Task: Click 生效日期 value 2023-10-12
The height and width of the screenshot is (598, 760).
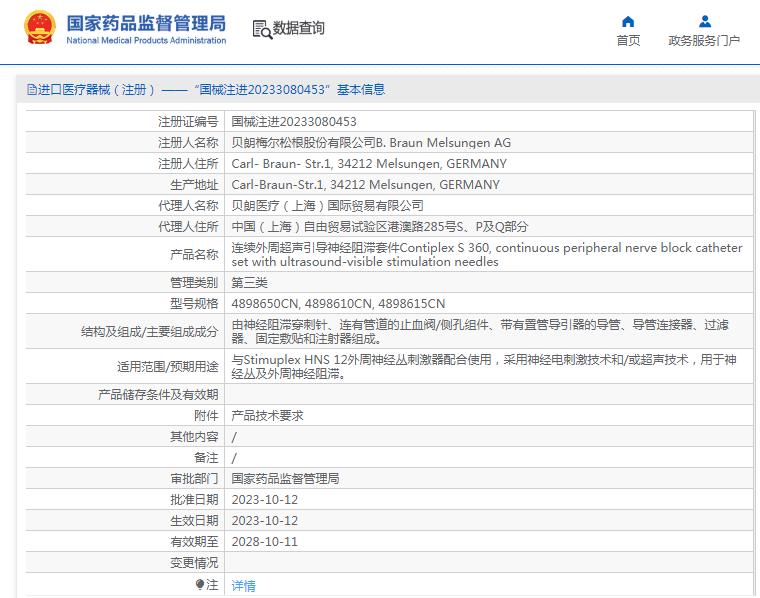Action: [265, 520]
